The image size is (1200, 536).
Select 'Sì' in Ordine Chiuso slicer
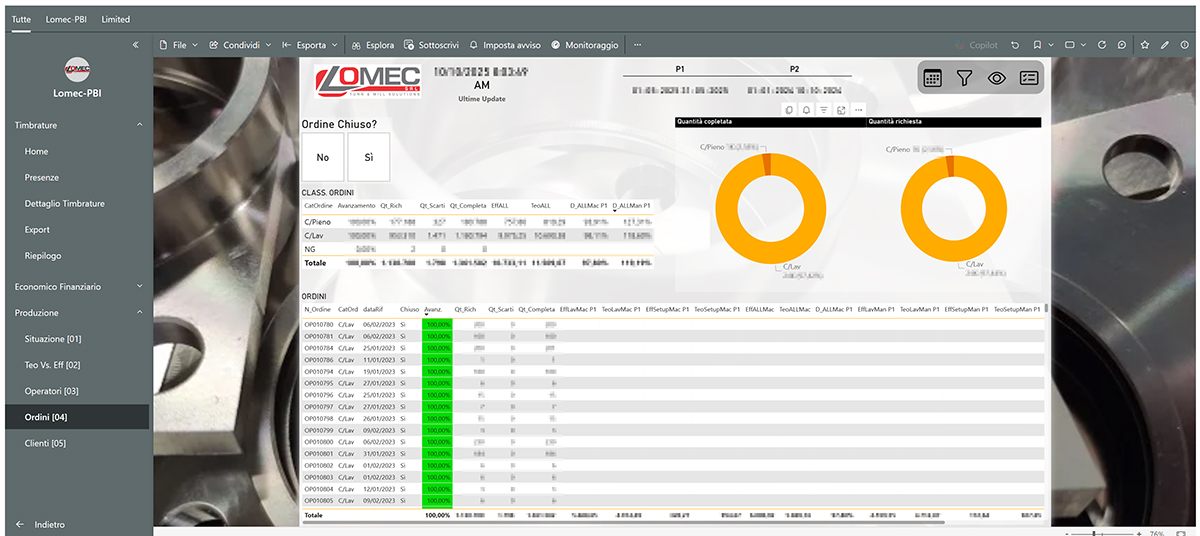[x=368, y=158]
